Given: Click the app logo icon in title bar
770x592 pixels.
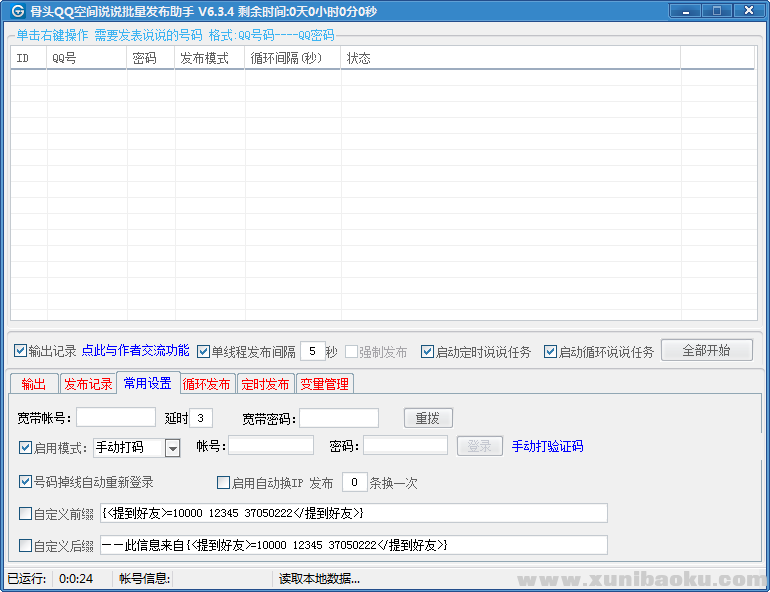Looking at the screenshot, I should tap(17, 12).
